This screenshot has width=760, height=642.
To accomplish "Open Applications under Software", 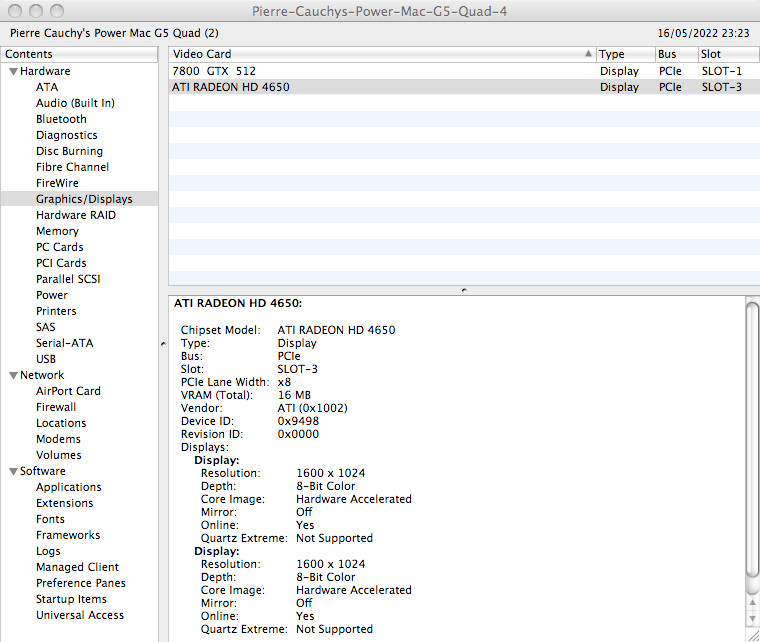I will [69, 487].
